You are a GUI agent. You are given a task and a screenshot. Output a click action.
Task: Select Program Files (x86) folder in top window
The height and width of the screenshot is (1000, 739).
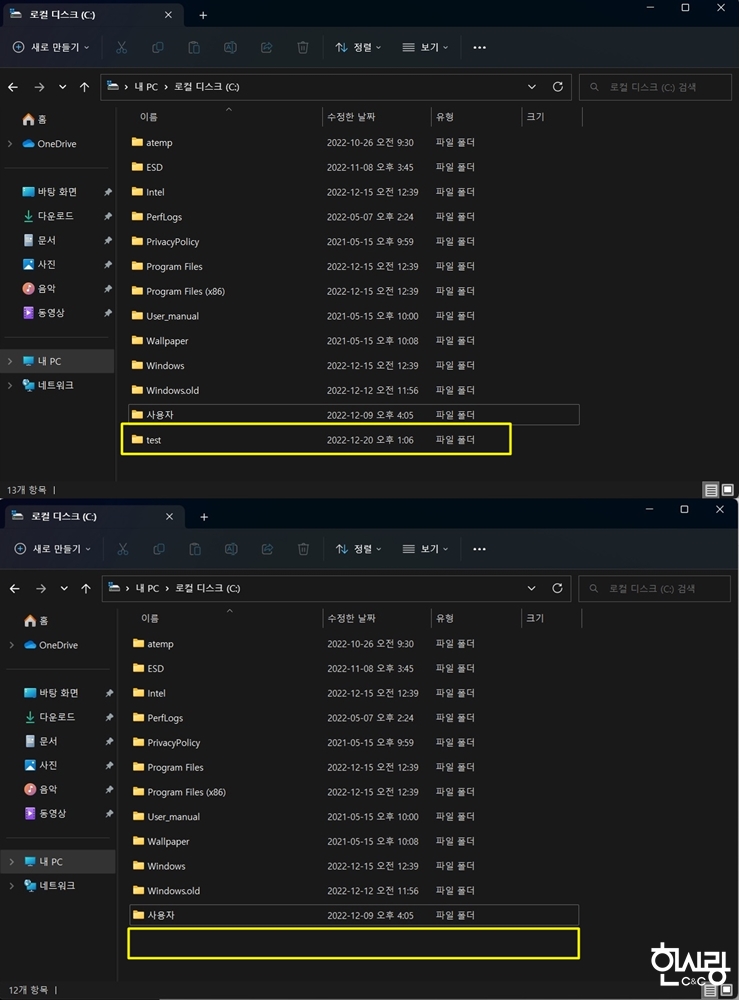click(354, 291)
